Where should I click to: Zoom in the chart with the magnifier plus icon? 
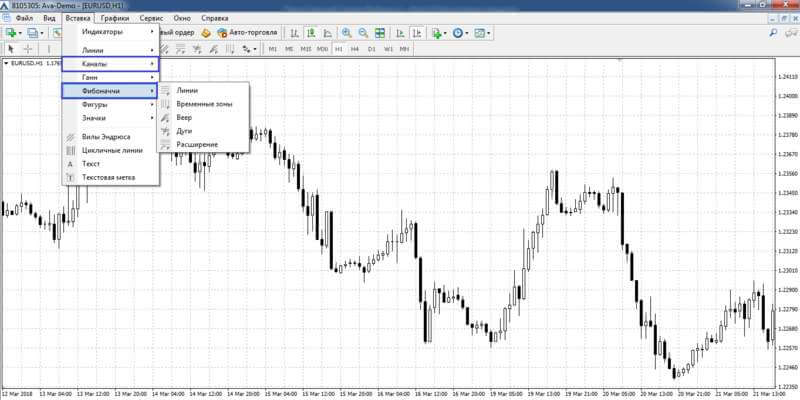tap(346, 33)
